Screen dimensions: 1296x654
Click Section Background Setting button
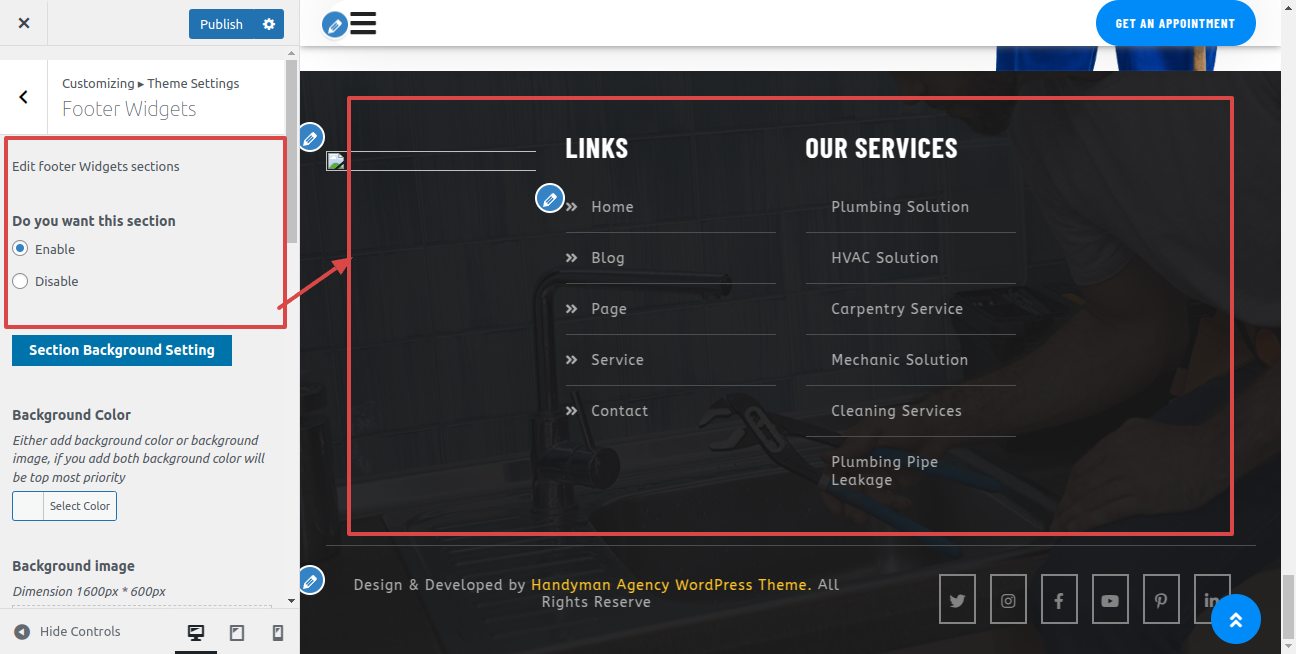[122, 350]
